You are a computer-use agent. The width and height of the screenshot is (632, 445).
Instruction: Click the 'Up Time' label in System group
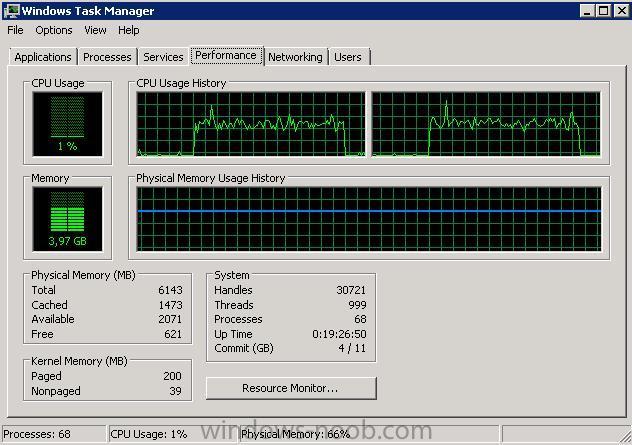click(x=233, y=334)
